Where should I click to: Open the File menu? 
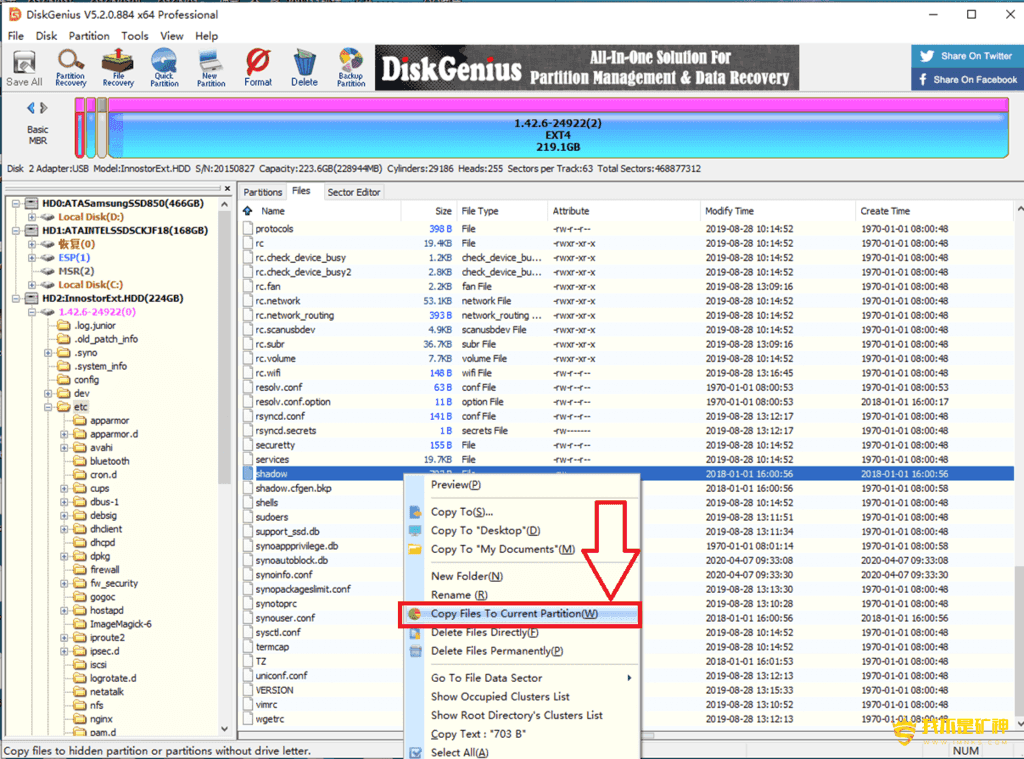16,36
